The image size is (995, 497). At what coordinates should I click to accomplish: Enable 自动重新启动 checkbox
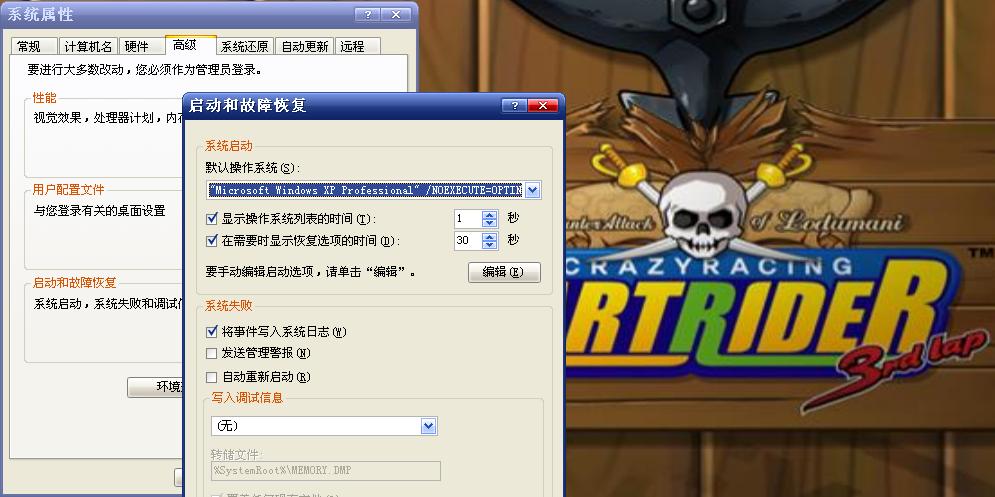tap(212, 378)
